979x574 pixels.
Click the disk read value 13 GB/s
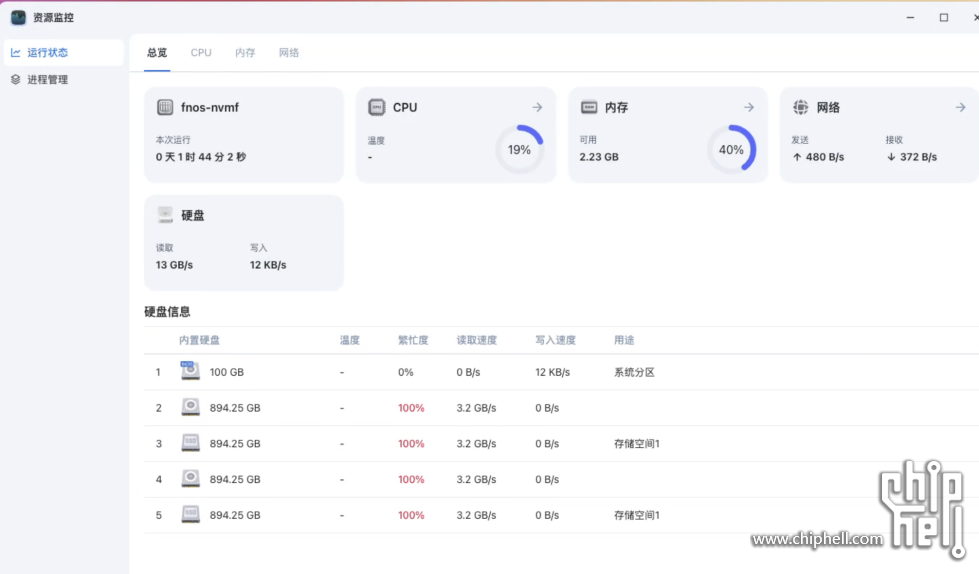tap(174, 265)
